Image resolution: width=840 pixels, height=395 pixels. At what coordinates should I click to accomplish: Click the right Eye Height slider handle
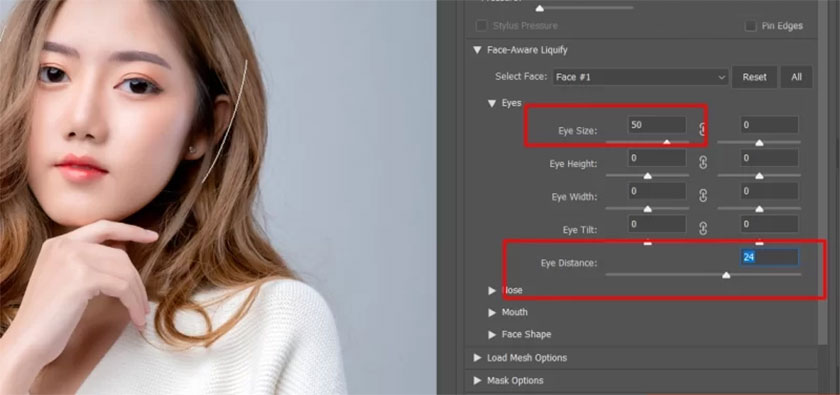point(759,176)
